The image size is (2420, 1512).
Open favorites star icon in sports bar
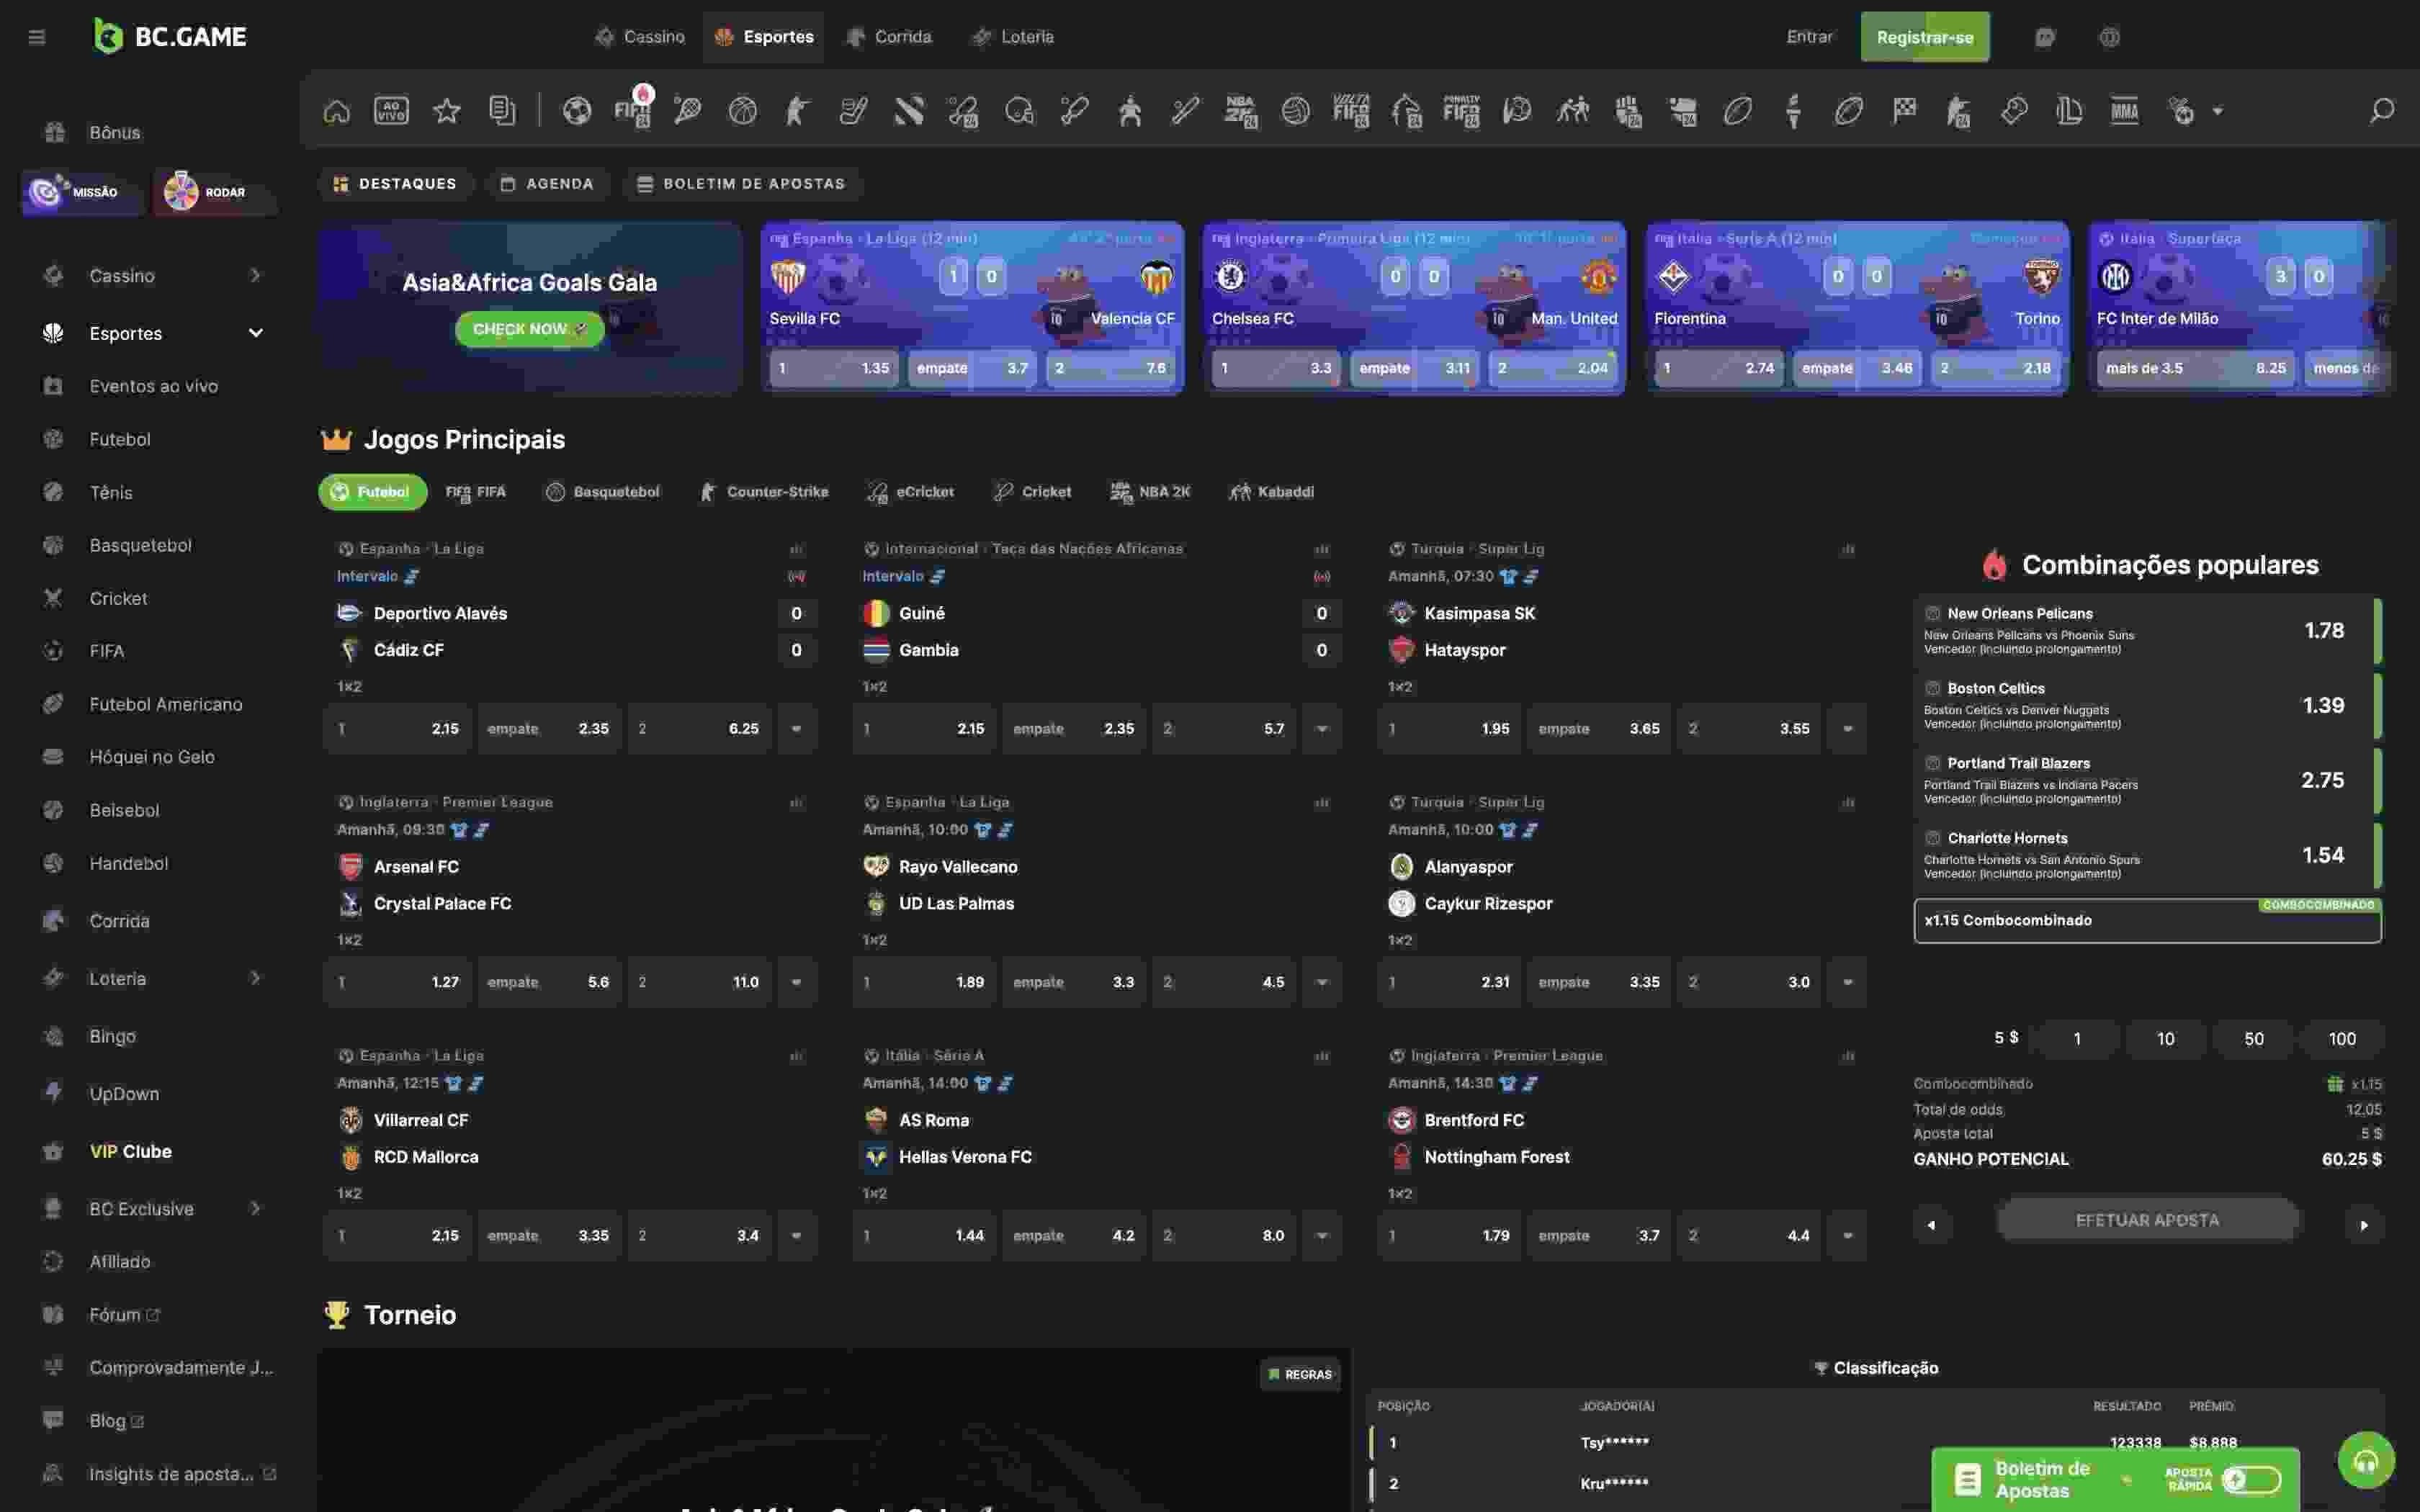click(x=447, y=111)
